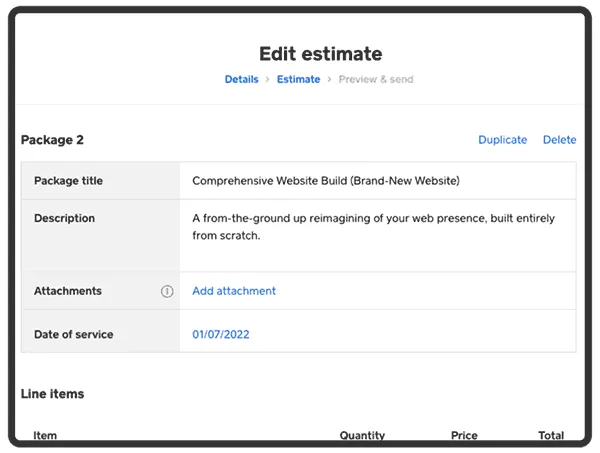
Task: Click the Quantity column header
Action: pos(362,435)
